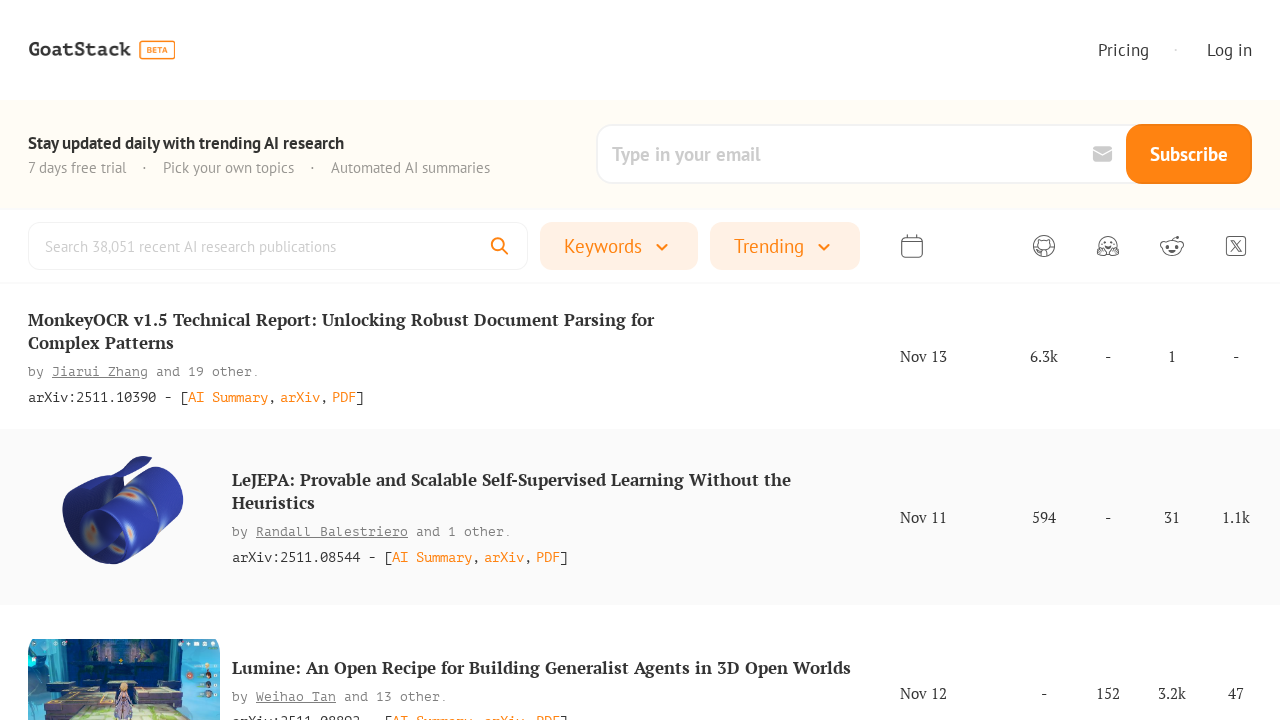1280x720 pixels.
Task: Click the GoatStack logo
Action: [x=80, y=50]
